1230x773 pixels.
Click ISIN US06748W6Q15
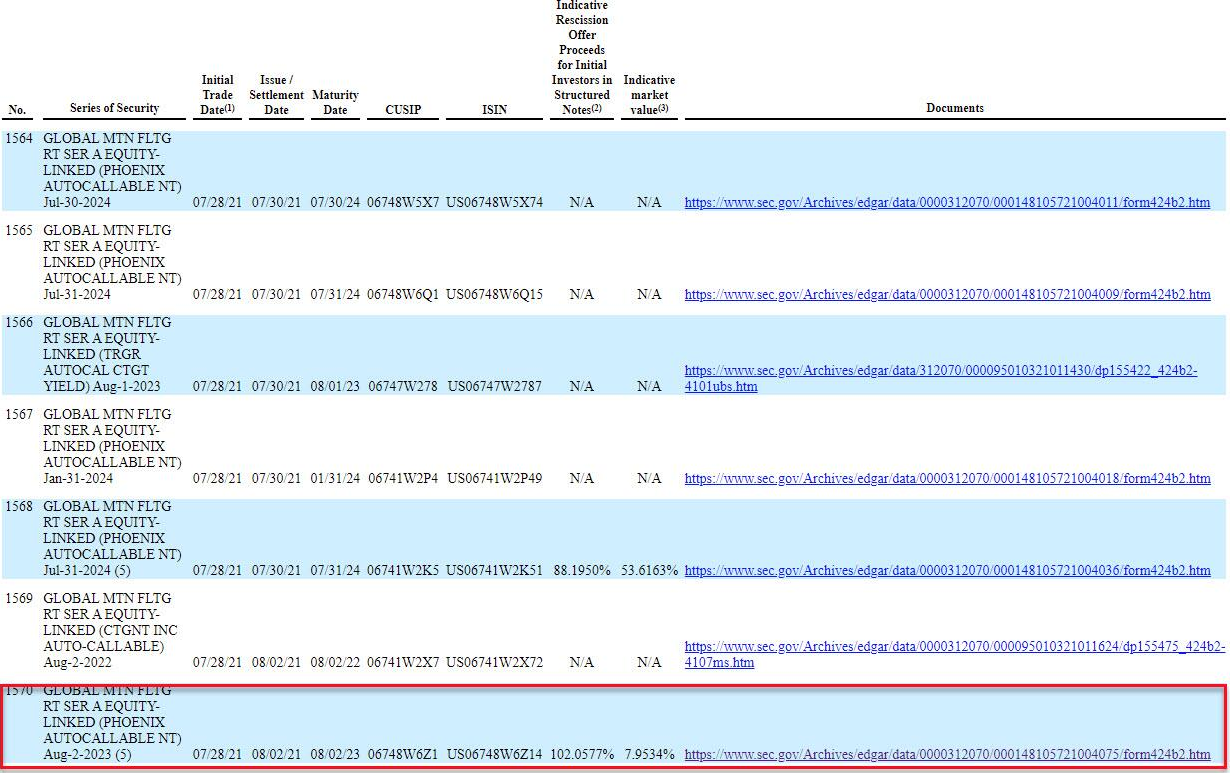click(x=495, y=294)
